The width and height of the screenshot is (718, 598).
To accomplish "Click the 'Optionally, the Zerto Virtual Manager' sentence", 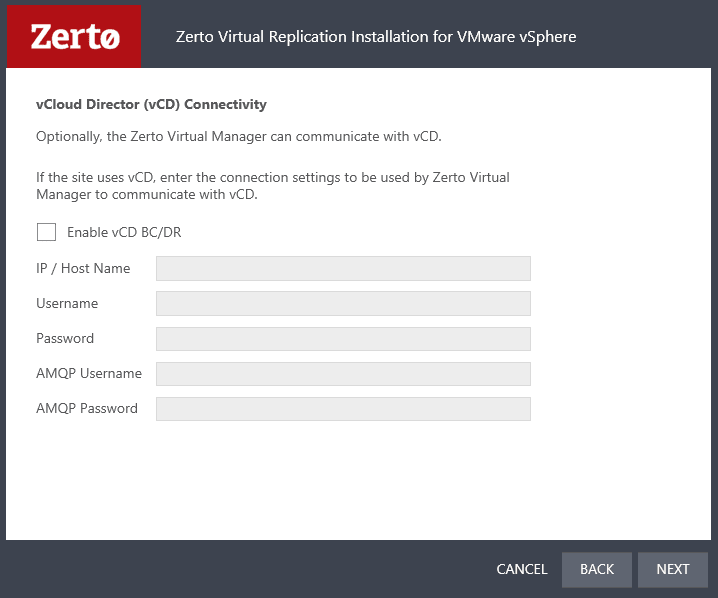I will 239,137.
